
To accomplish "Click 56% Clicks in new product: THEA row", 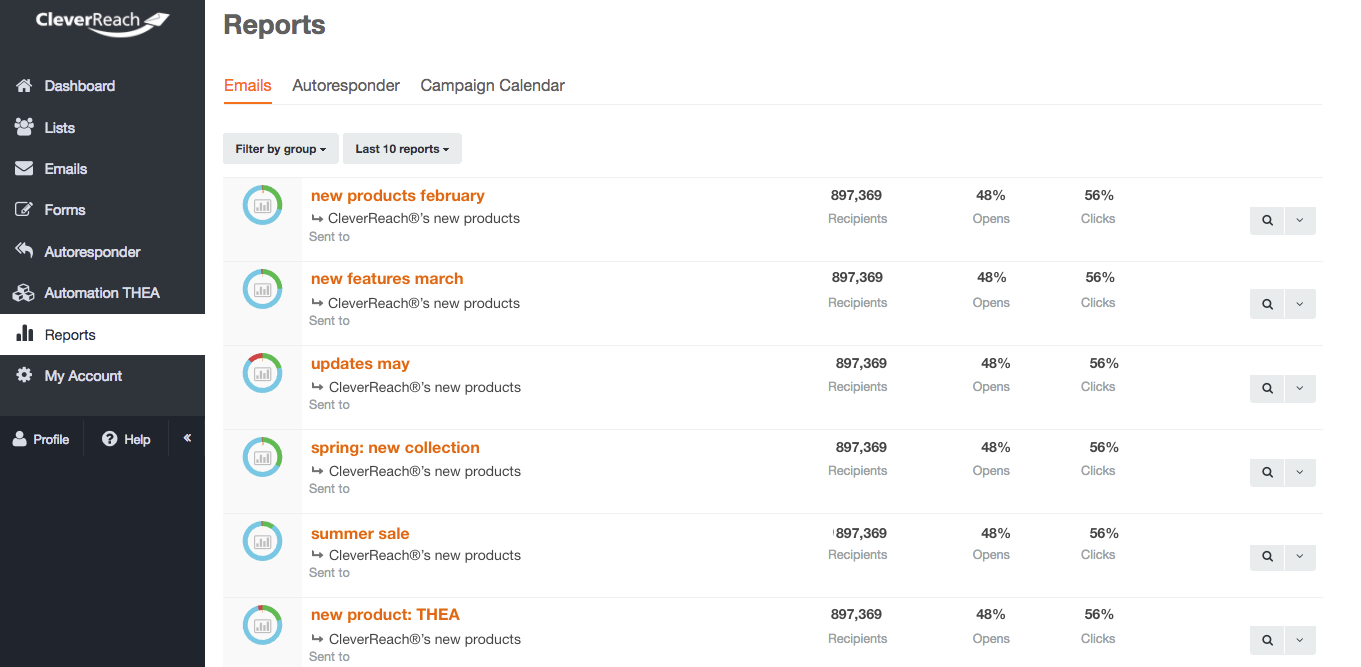I will (1099, 614).
